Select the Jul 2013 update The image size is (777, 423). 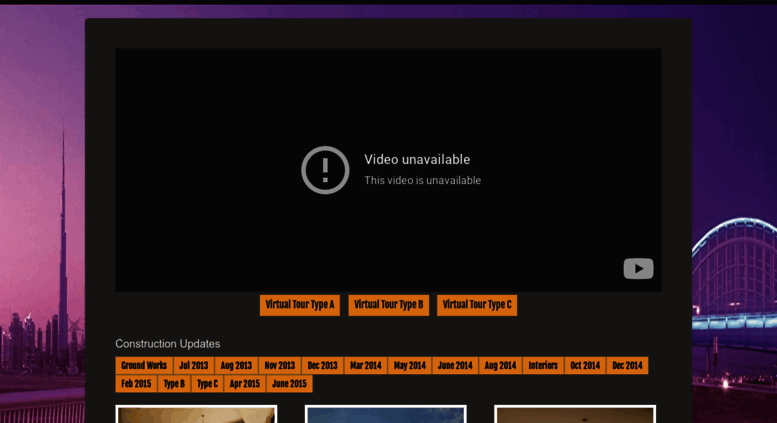(x=194, y=366)
